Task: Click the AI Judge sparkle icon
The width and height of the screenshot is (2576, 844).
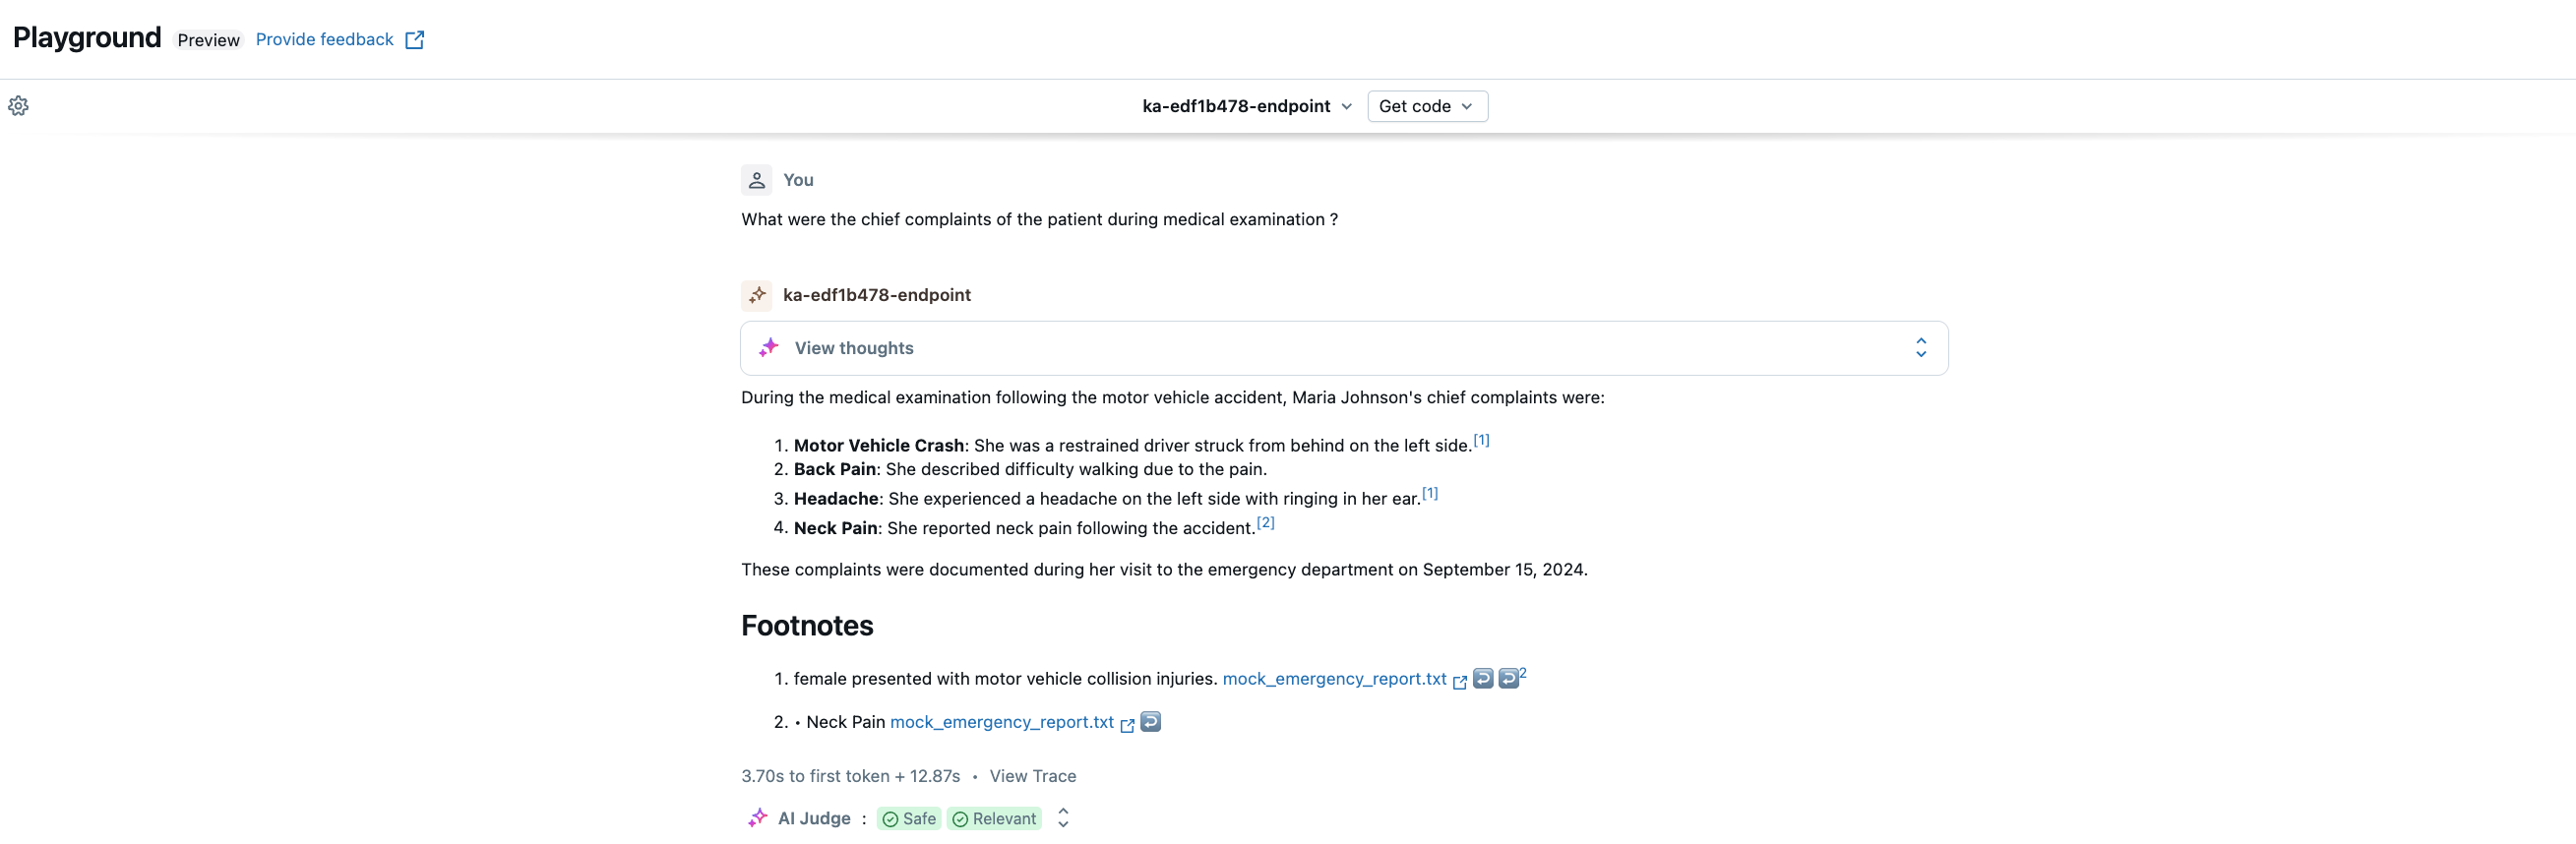Action: (x=757, y=819)
